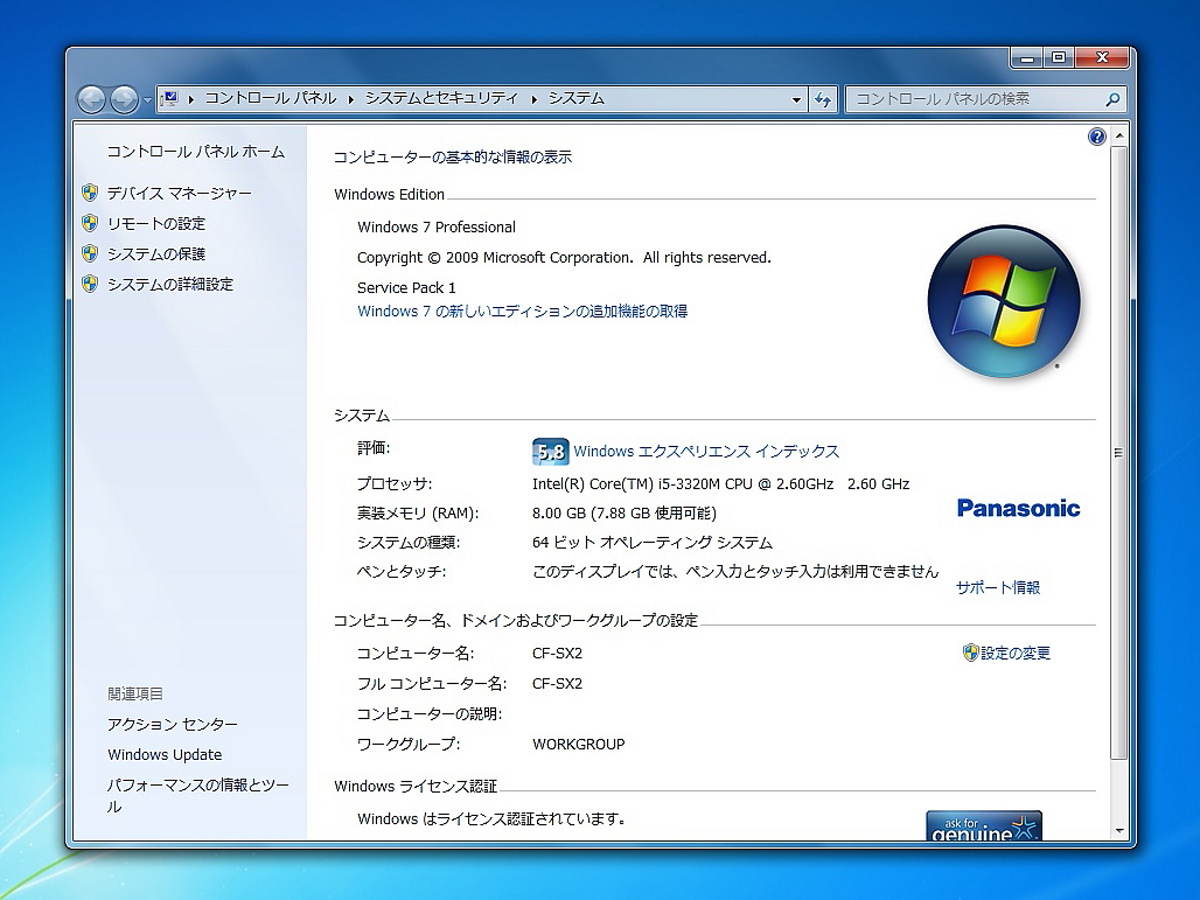Open デバイス マネージャー link
Screen dimensions: 1200x900
pos(179,193)
